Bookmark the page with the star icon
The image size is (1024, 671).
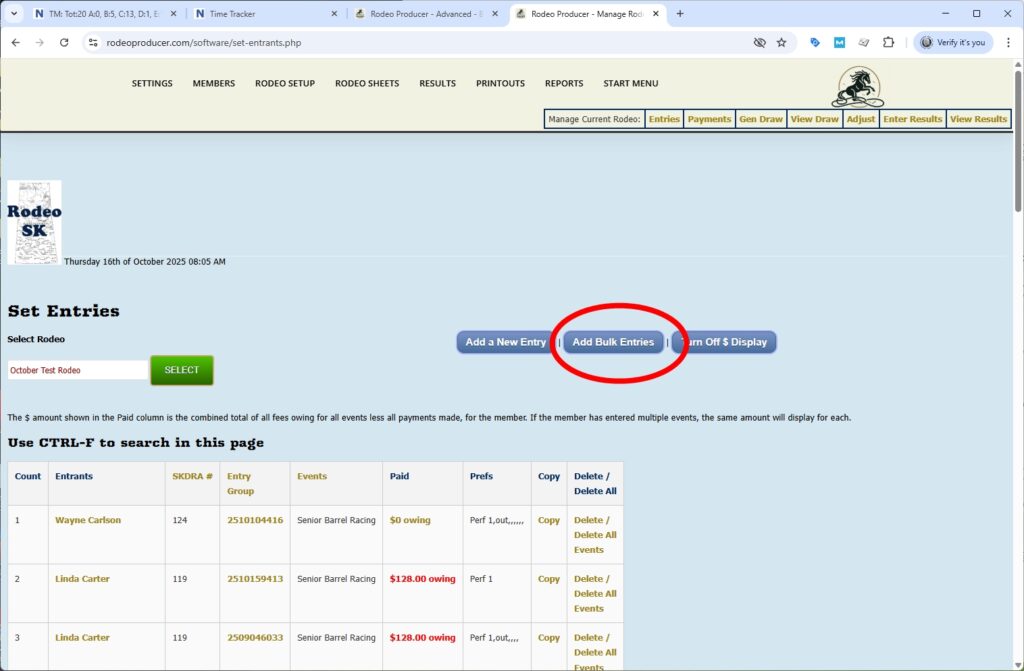tap(782, 42)
